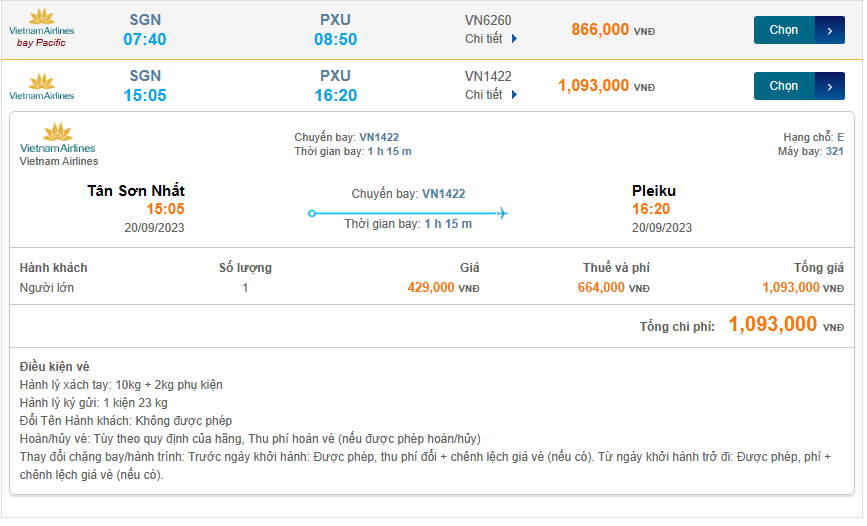
Task: Click triangle arrow next to VN1422 Chi tiết
Action: (515, 95)
